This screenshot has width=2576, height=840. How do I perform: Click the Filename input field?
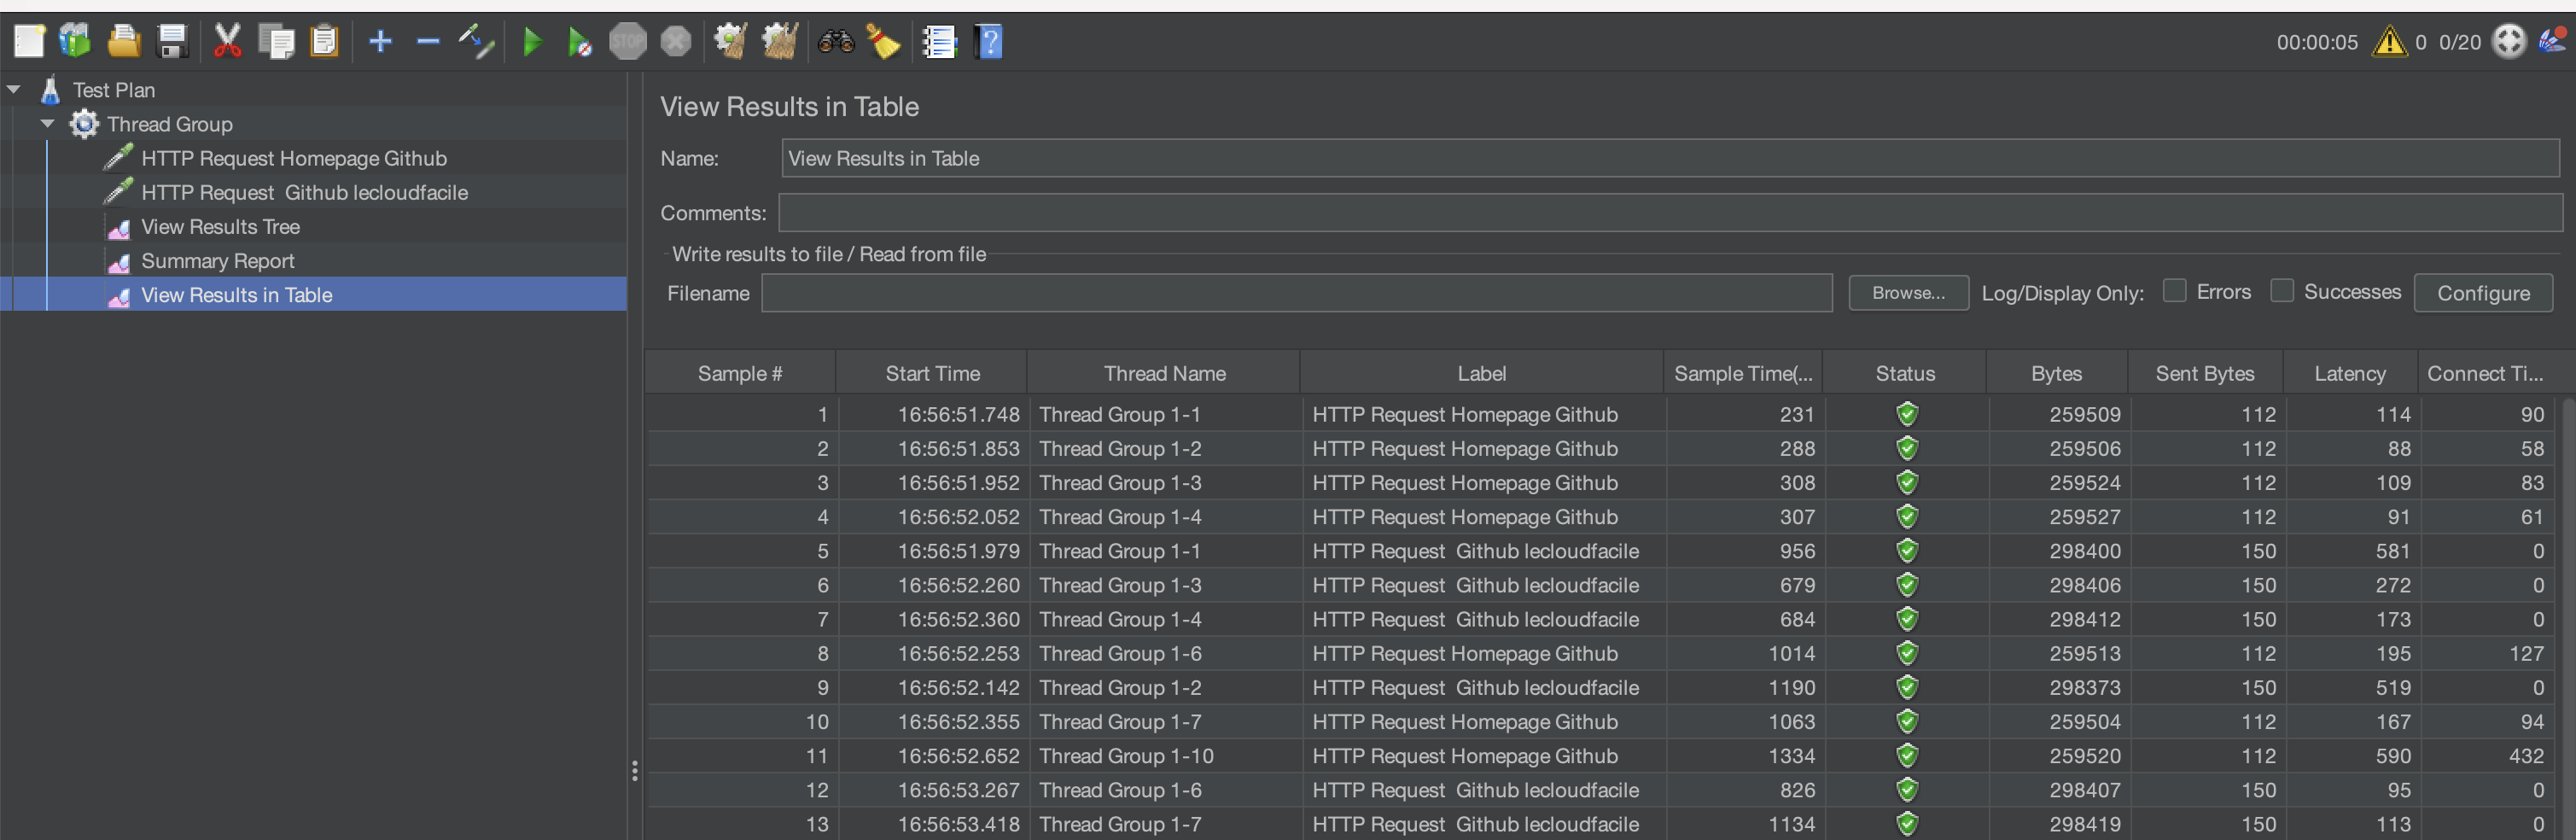pos(1296,293)
